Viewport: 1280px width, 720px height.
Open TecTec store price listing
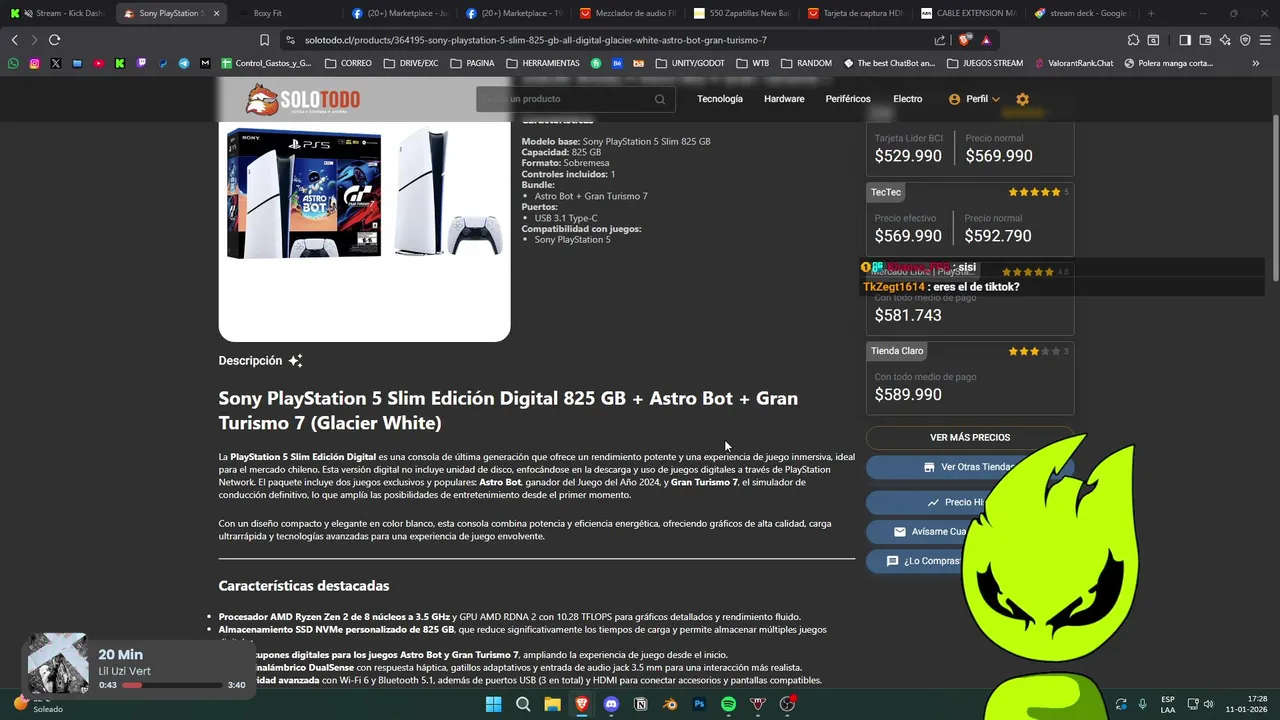970,218
